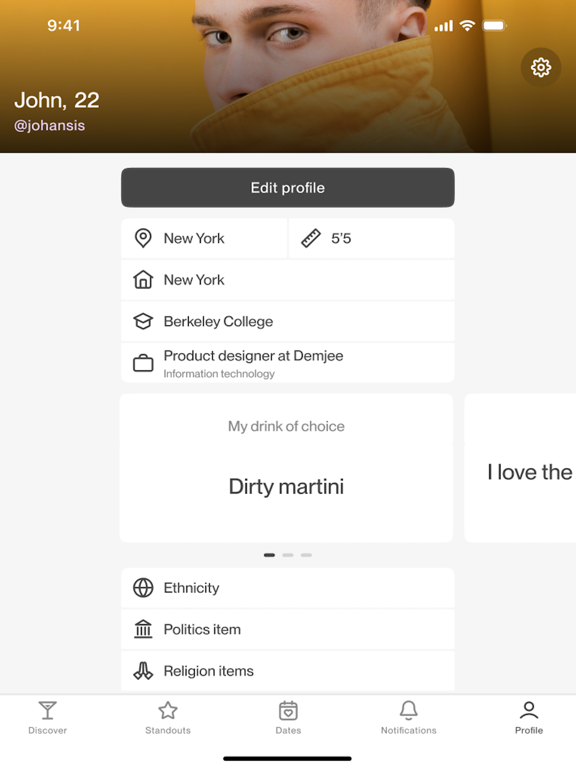
Task: Click the praying hands Religion icon
Action: 143,671
